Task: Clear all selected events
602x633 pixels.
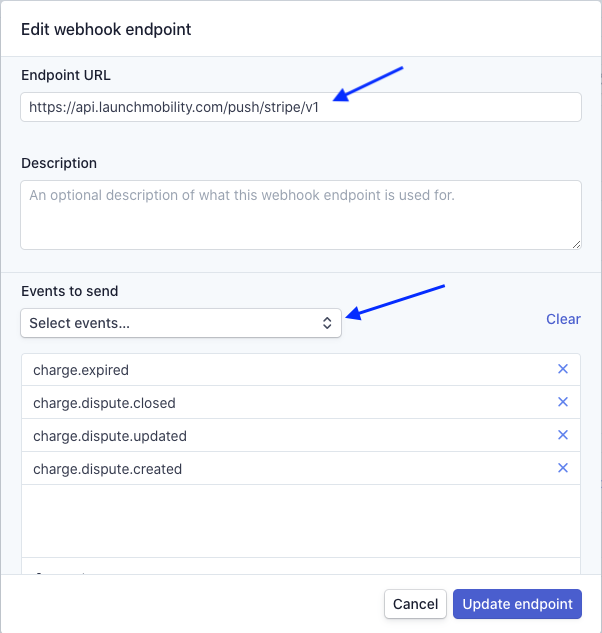Action: 563,319
